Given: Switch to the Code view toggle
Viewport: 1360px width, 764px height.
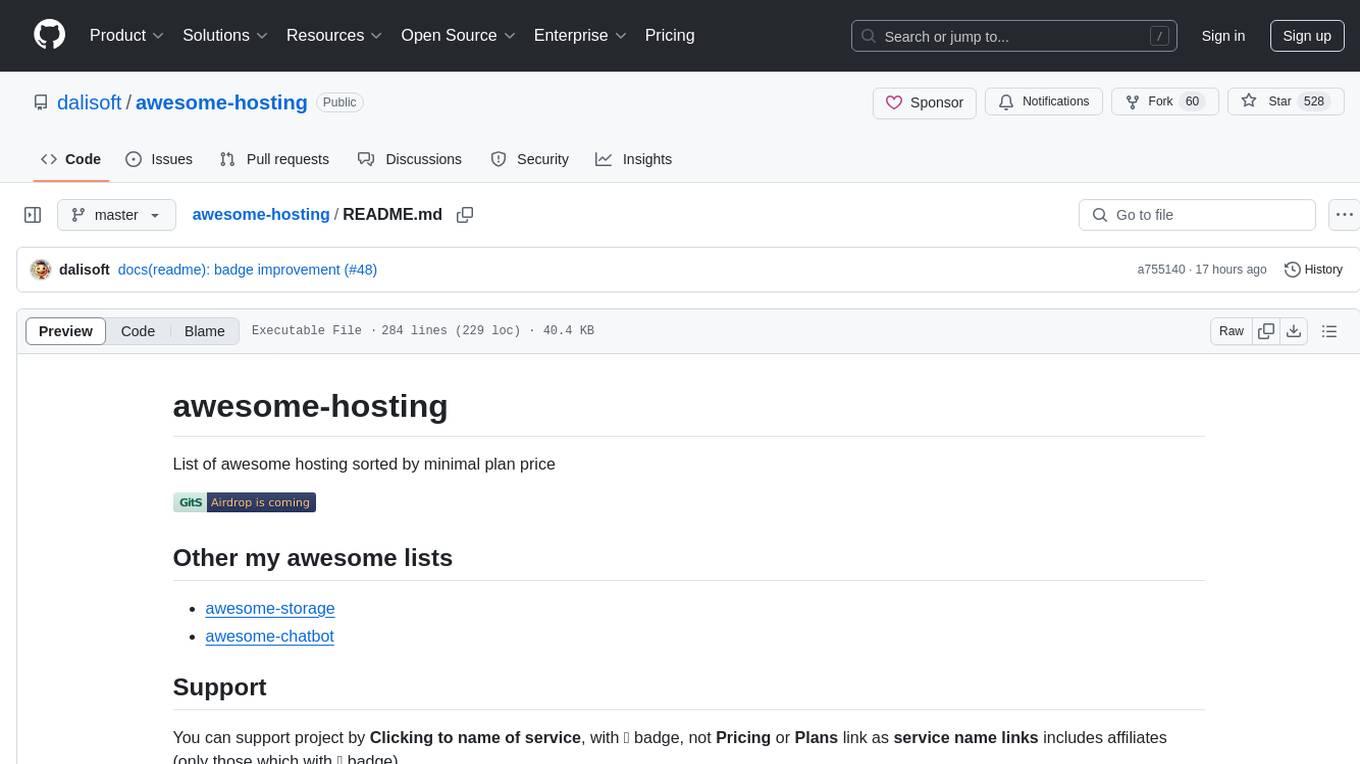Looking at the screenshot, I should [138, 331].
